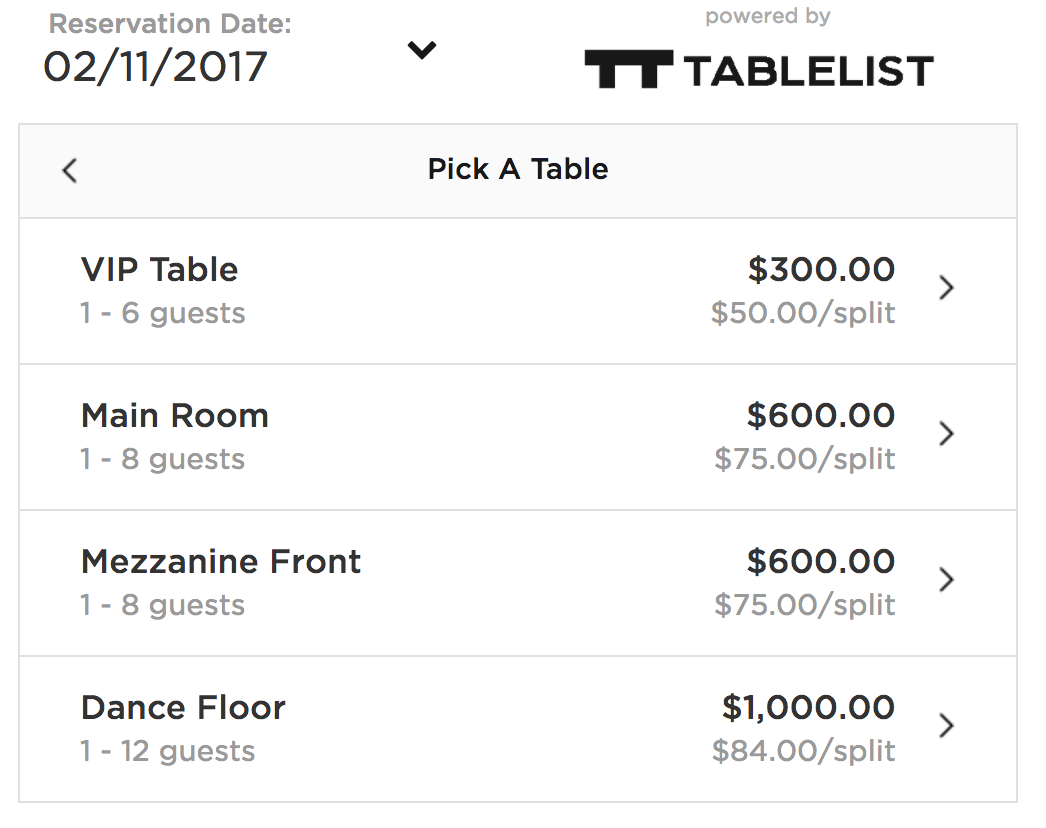Open the reservation date dropdown arrow
The width and height of the screenshot is (1046, 828).
422,50
